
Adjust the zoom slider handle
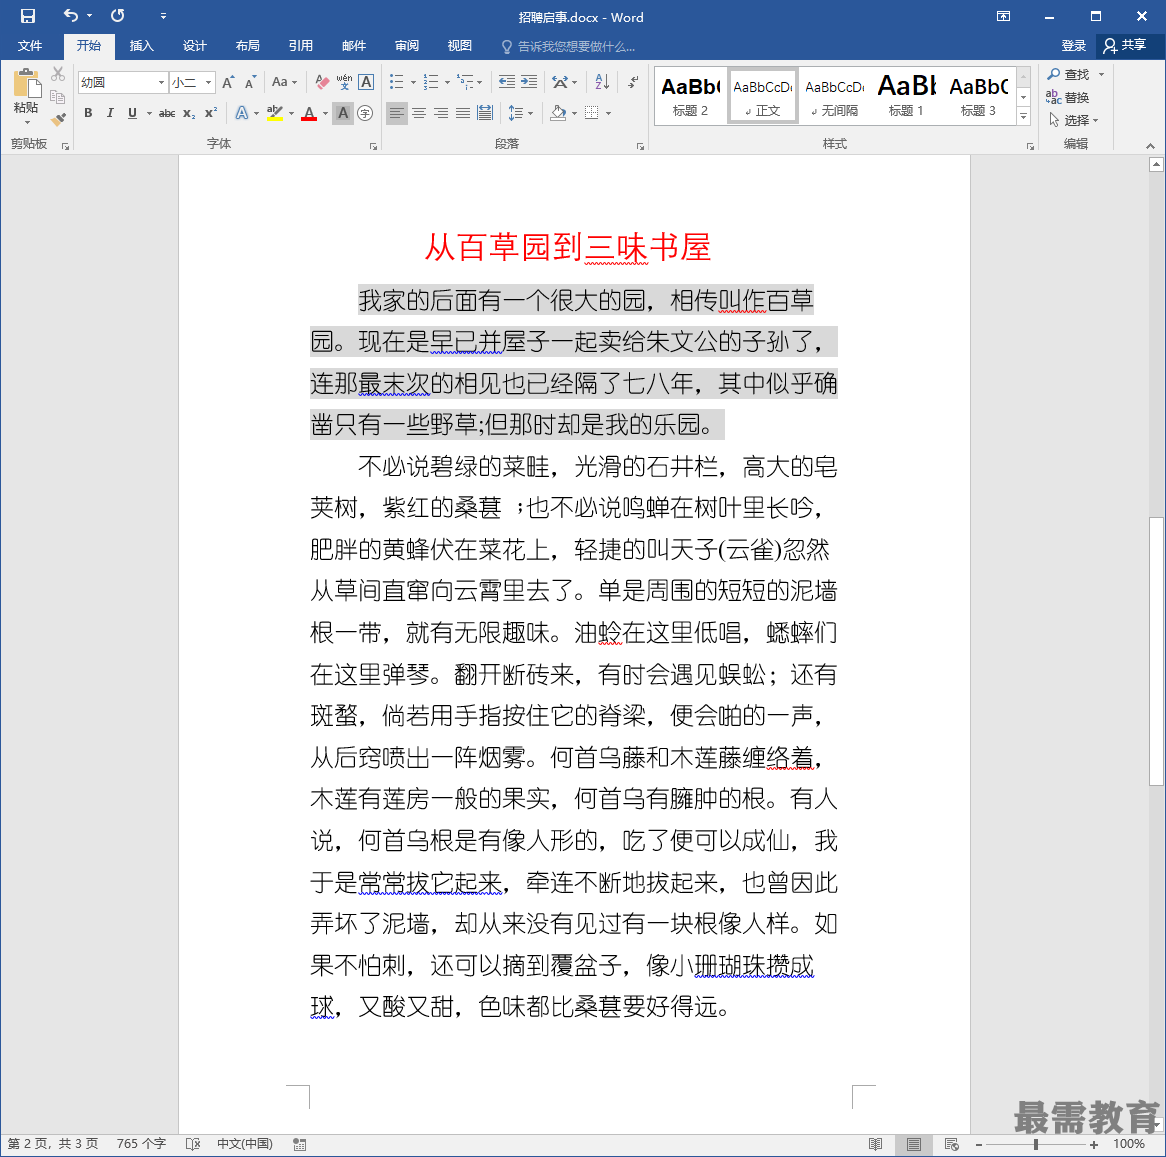(1036, 1144)
